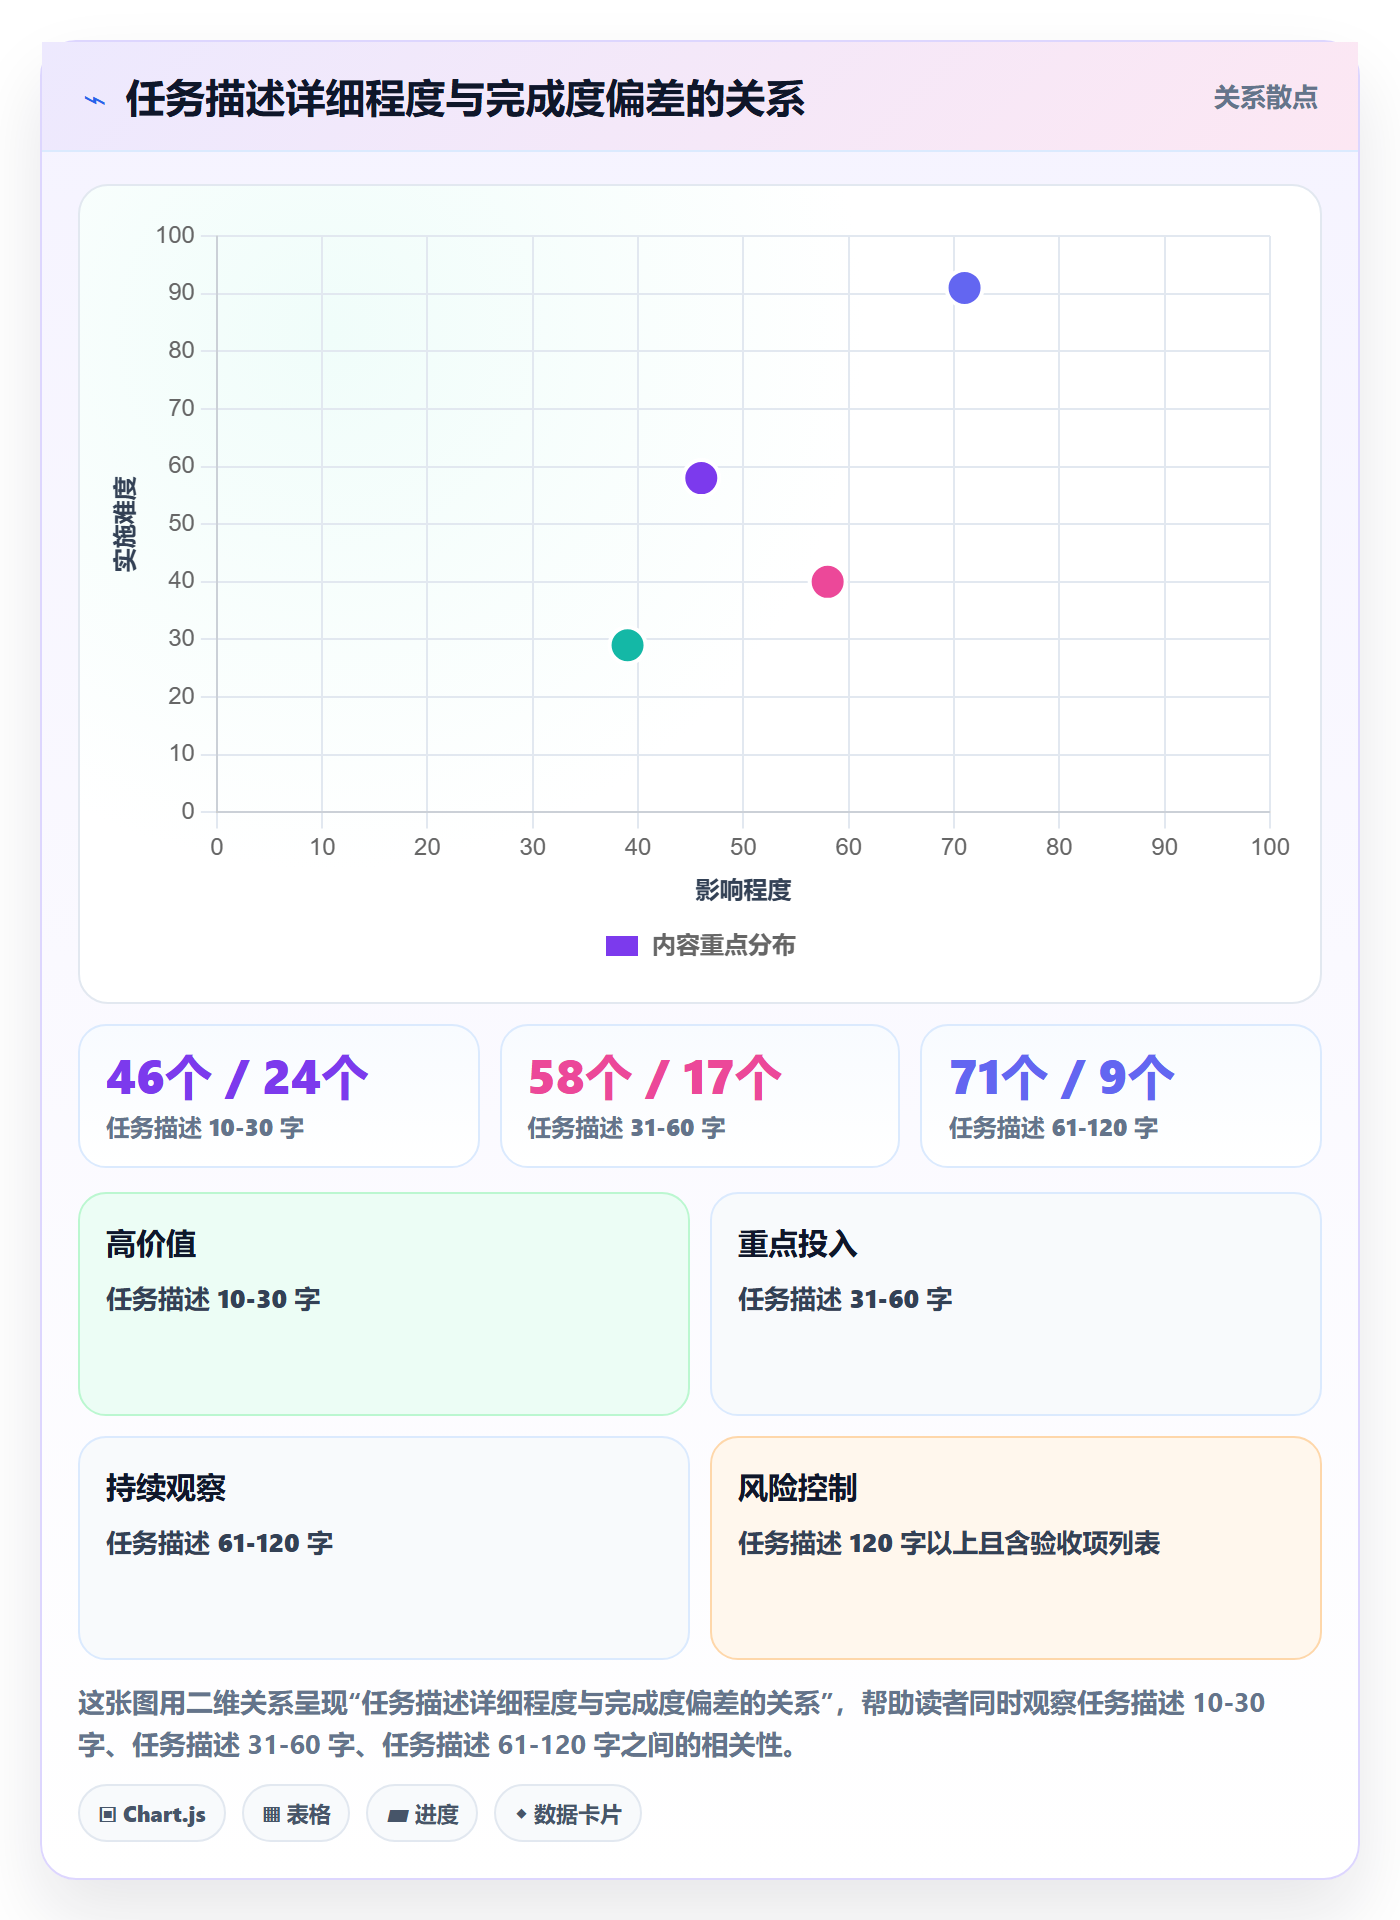Click 任务描述 31-60 字 label under 58个
The image size is (1400, 1920).
[x=627, y=1128]
